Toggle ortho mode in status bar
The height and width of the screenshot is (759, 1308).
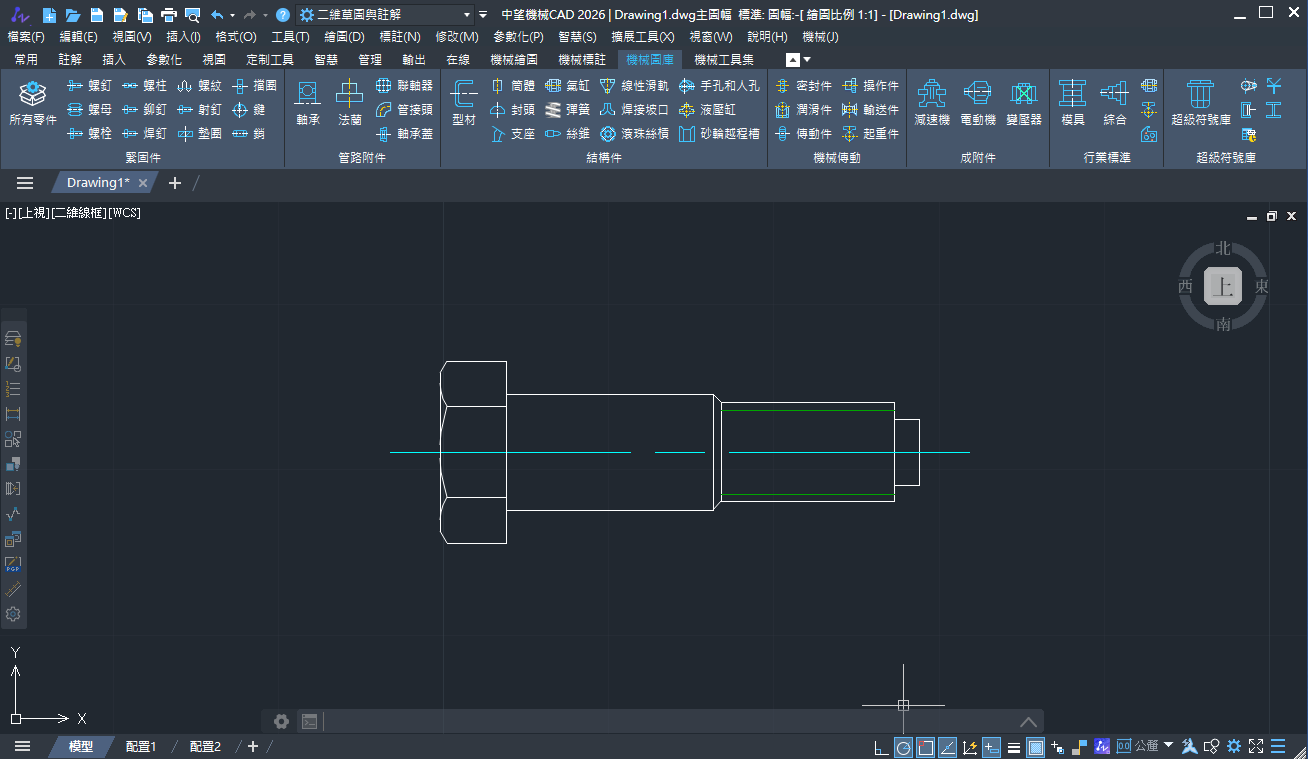(881, 747)
